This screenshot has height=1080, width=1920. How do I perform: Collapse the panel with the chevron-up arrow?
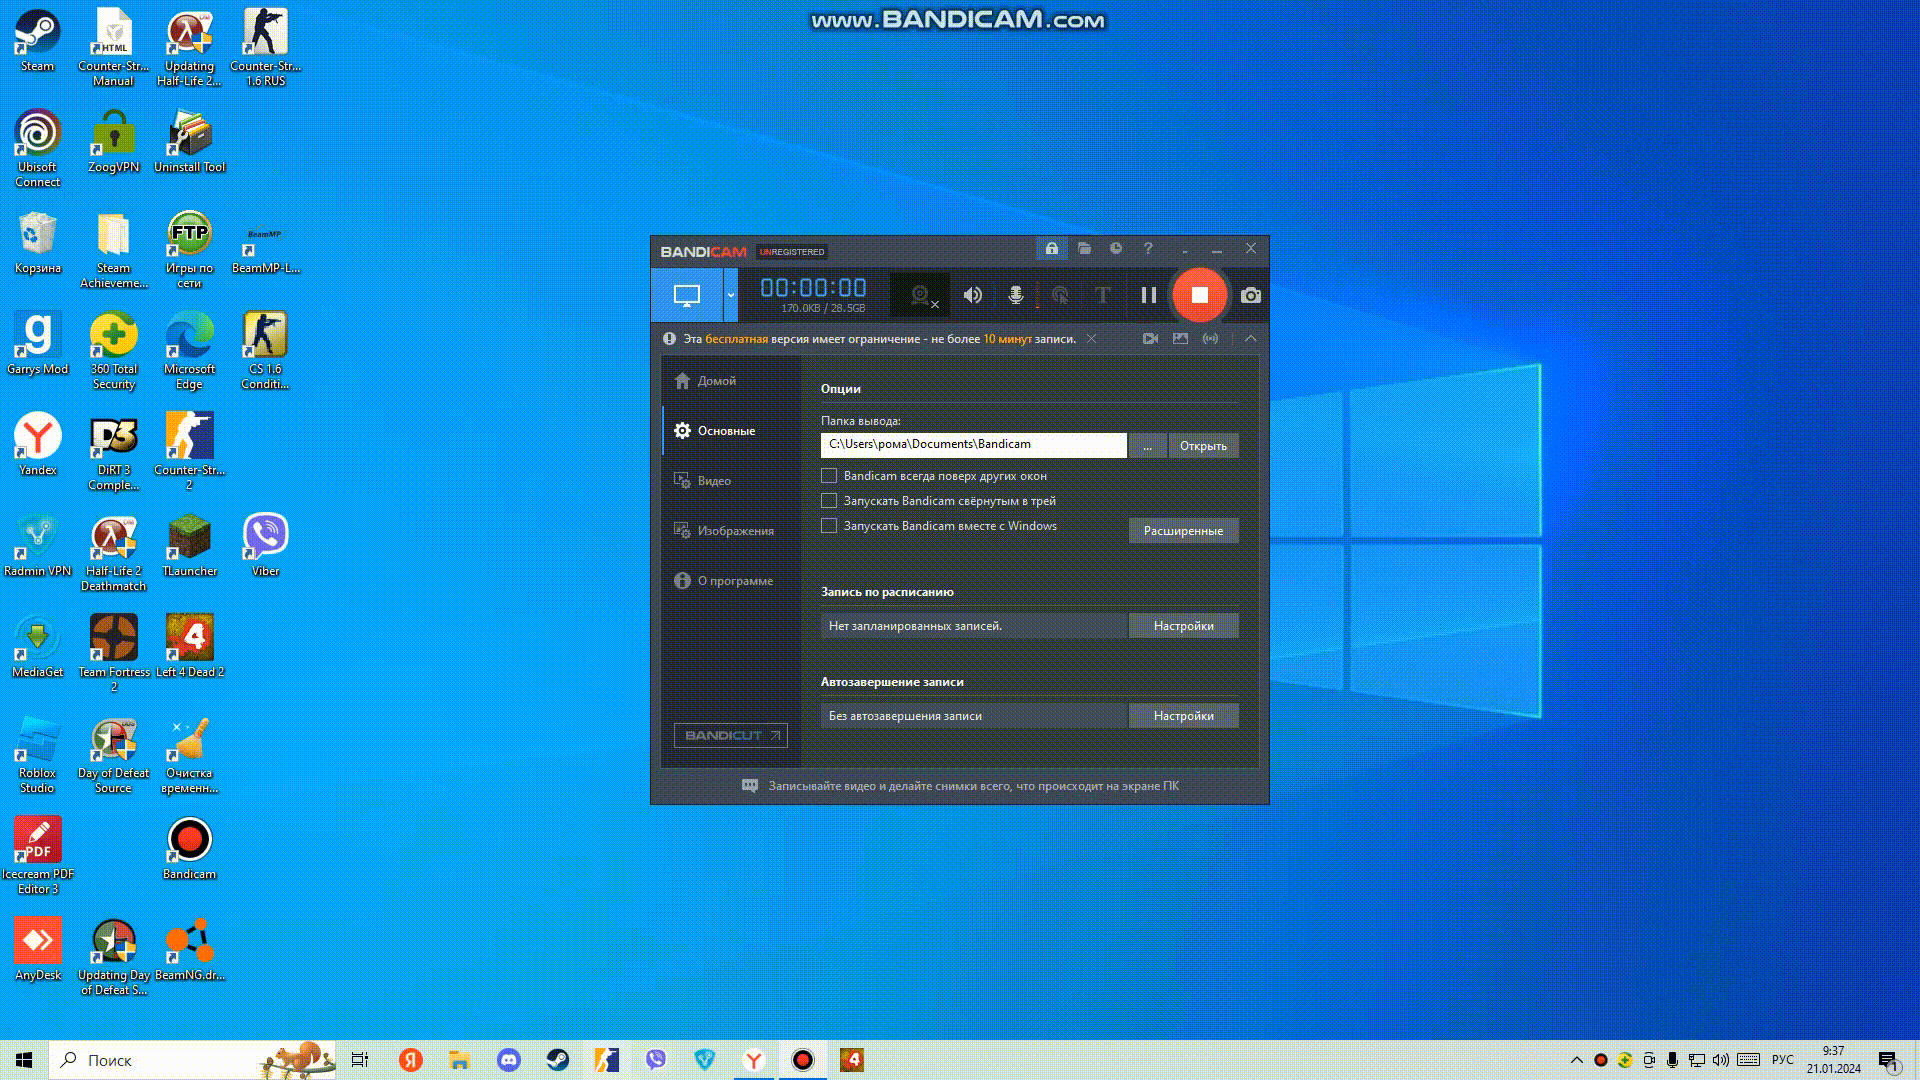pyautogui.click(x=1250, y=339)
